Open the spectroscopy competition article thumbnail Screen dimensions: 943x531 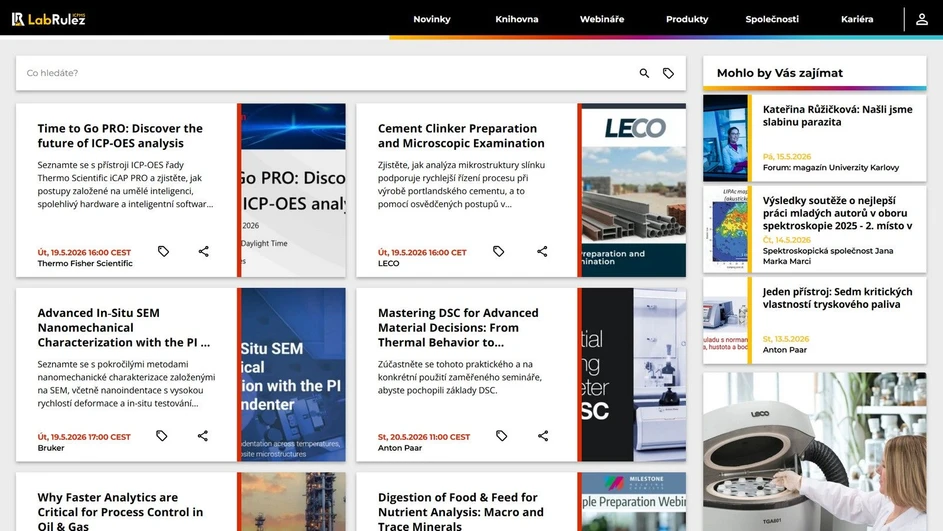click(x=725, y=230)
